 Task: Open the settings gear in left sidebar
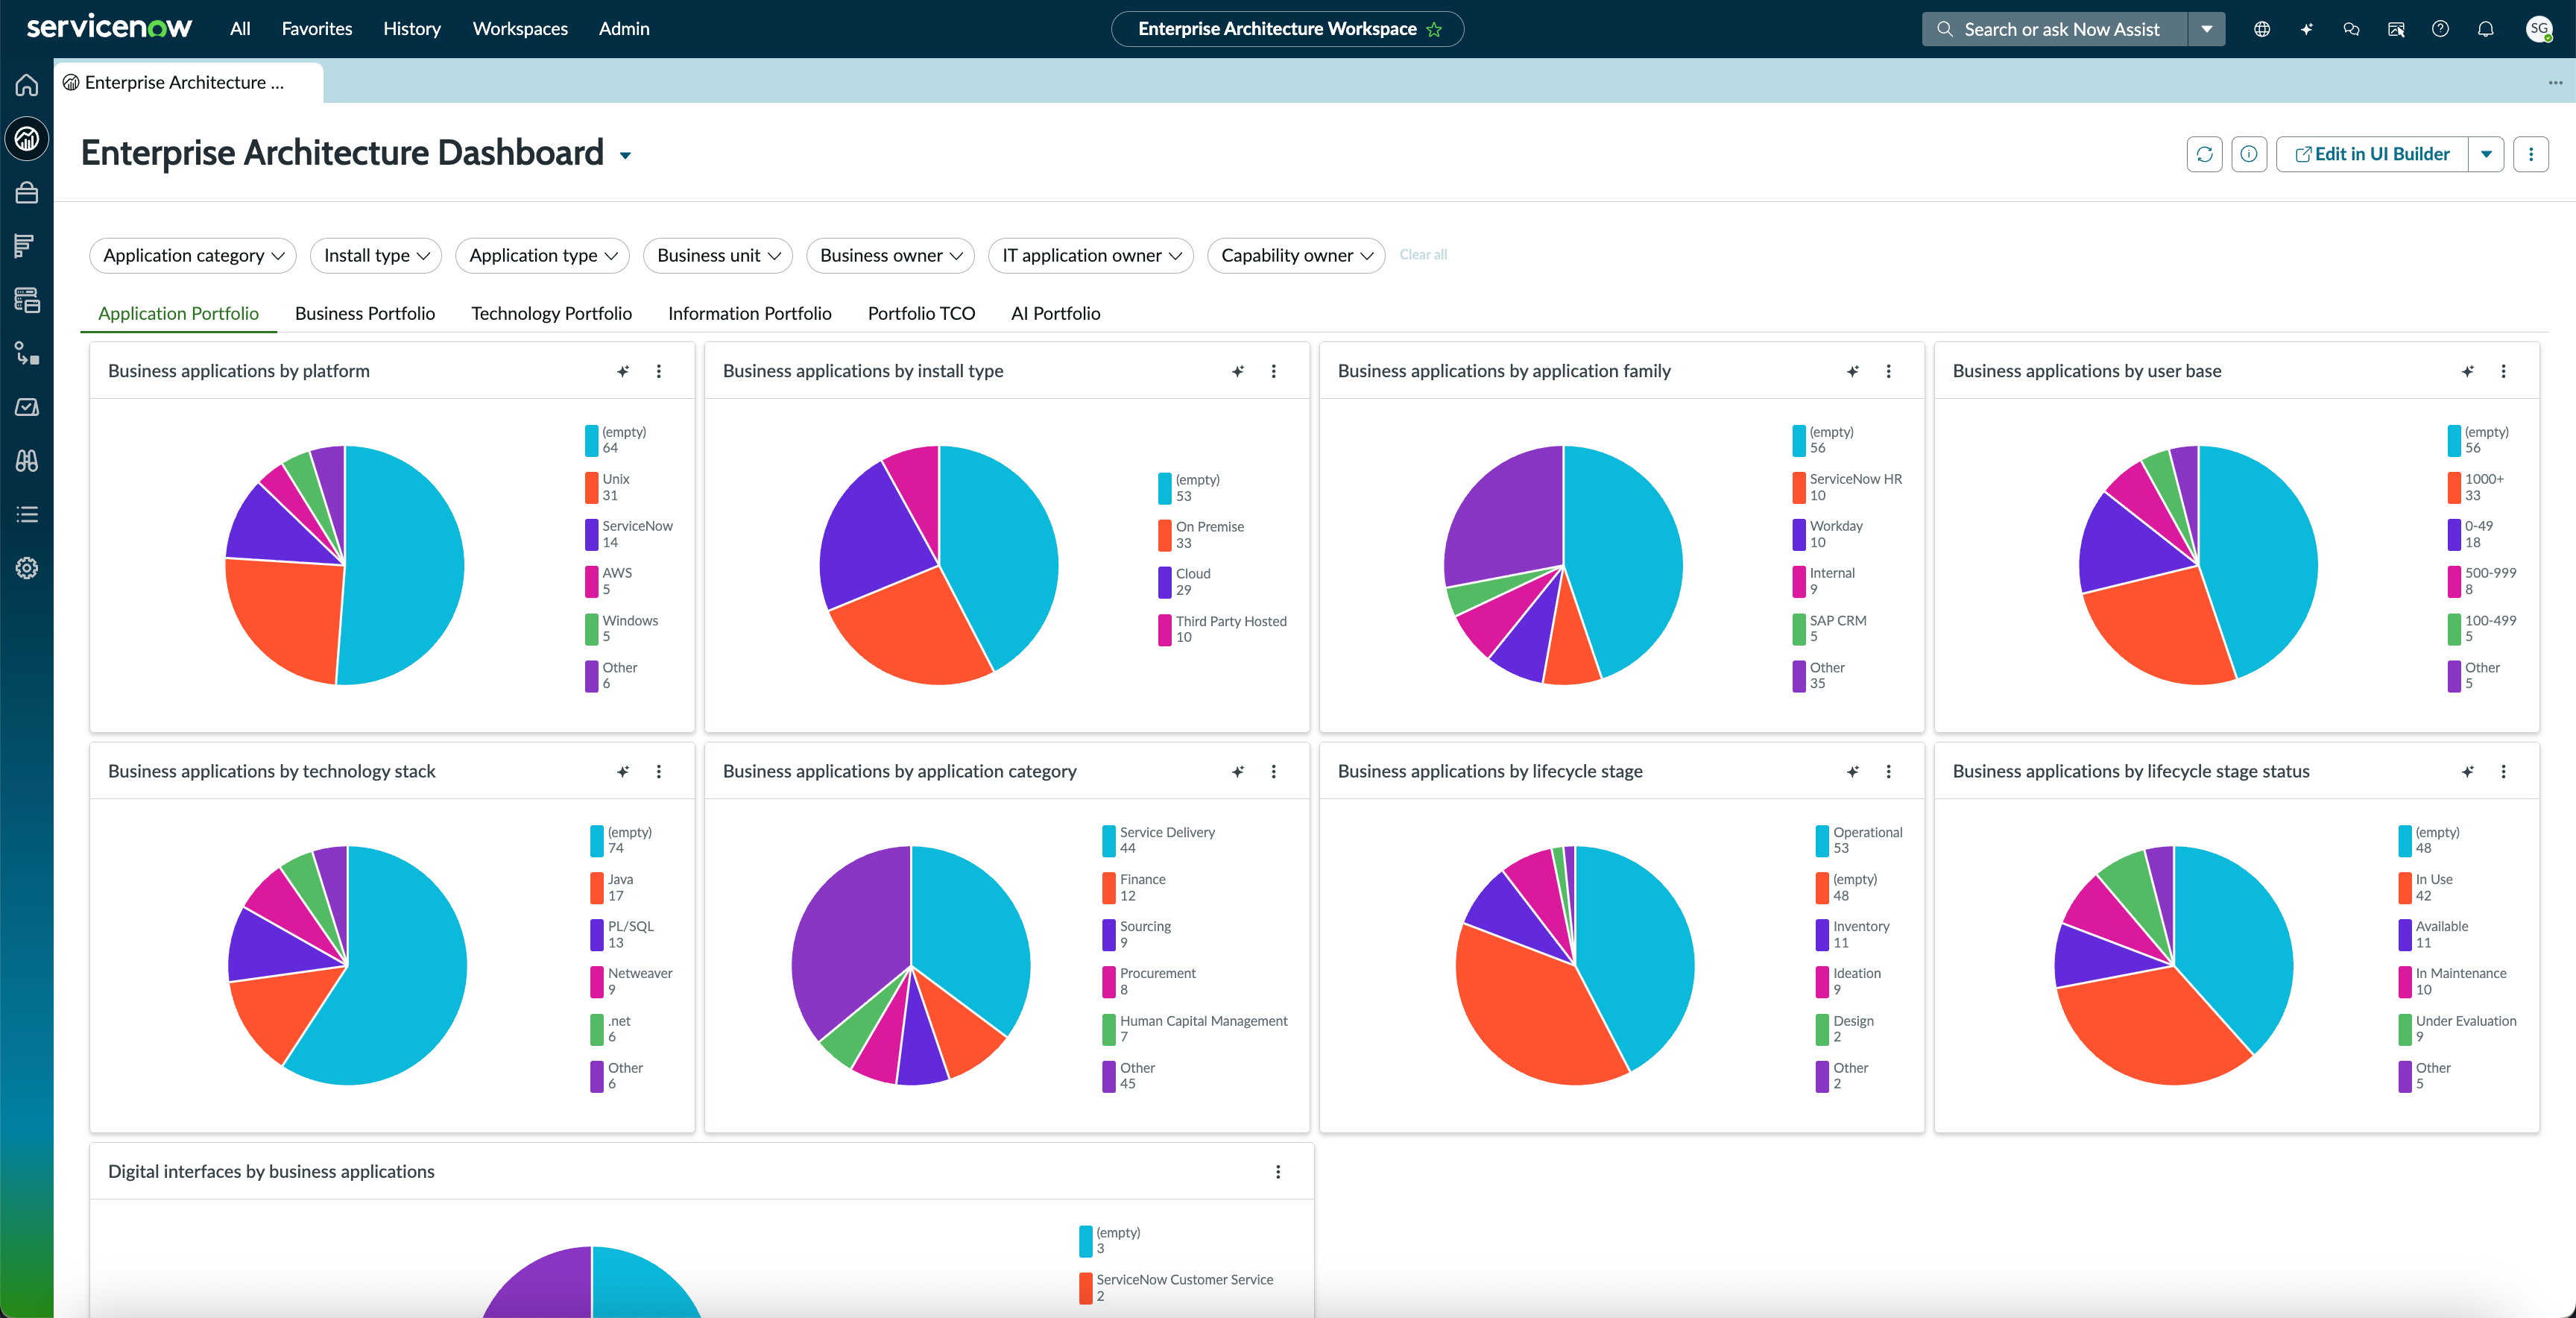27,568
